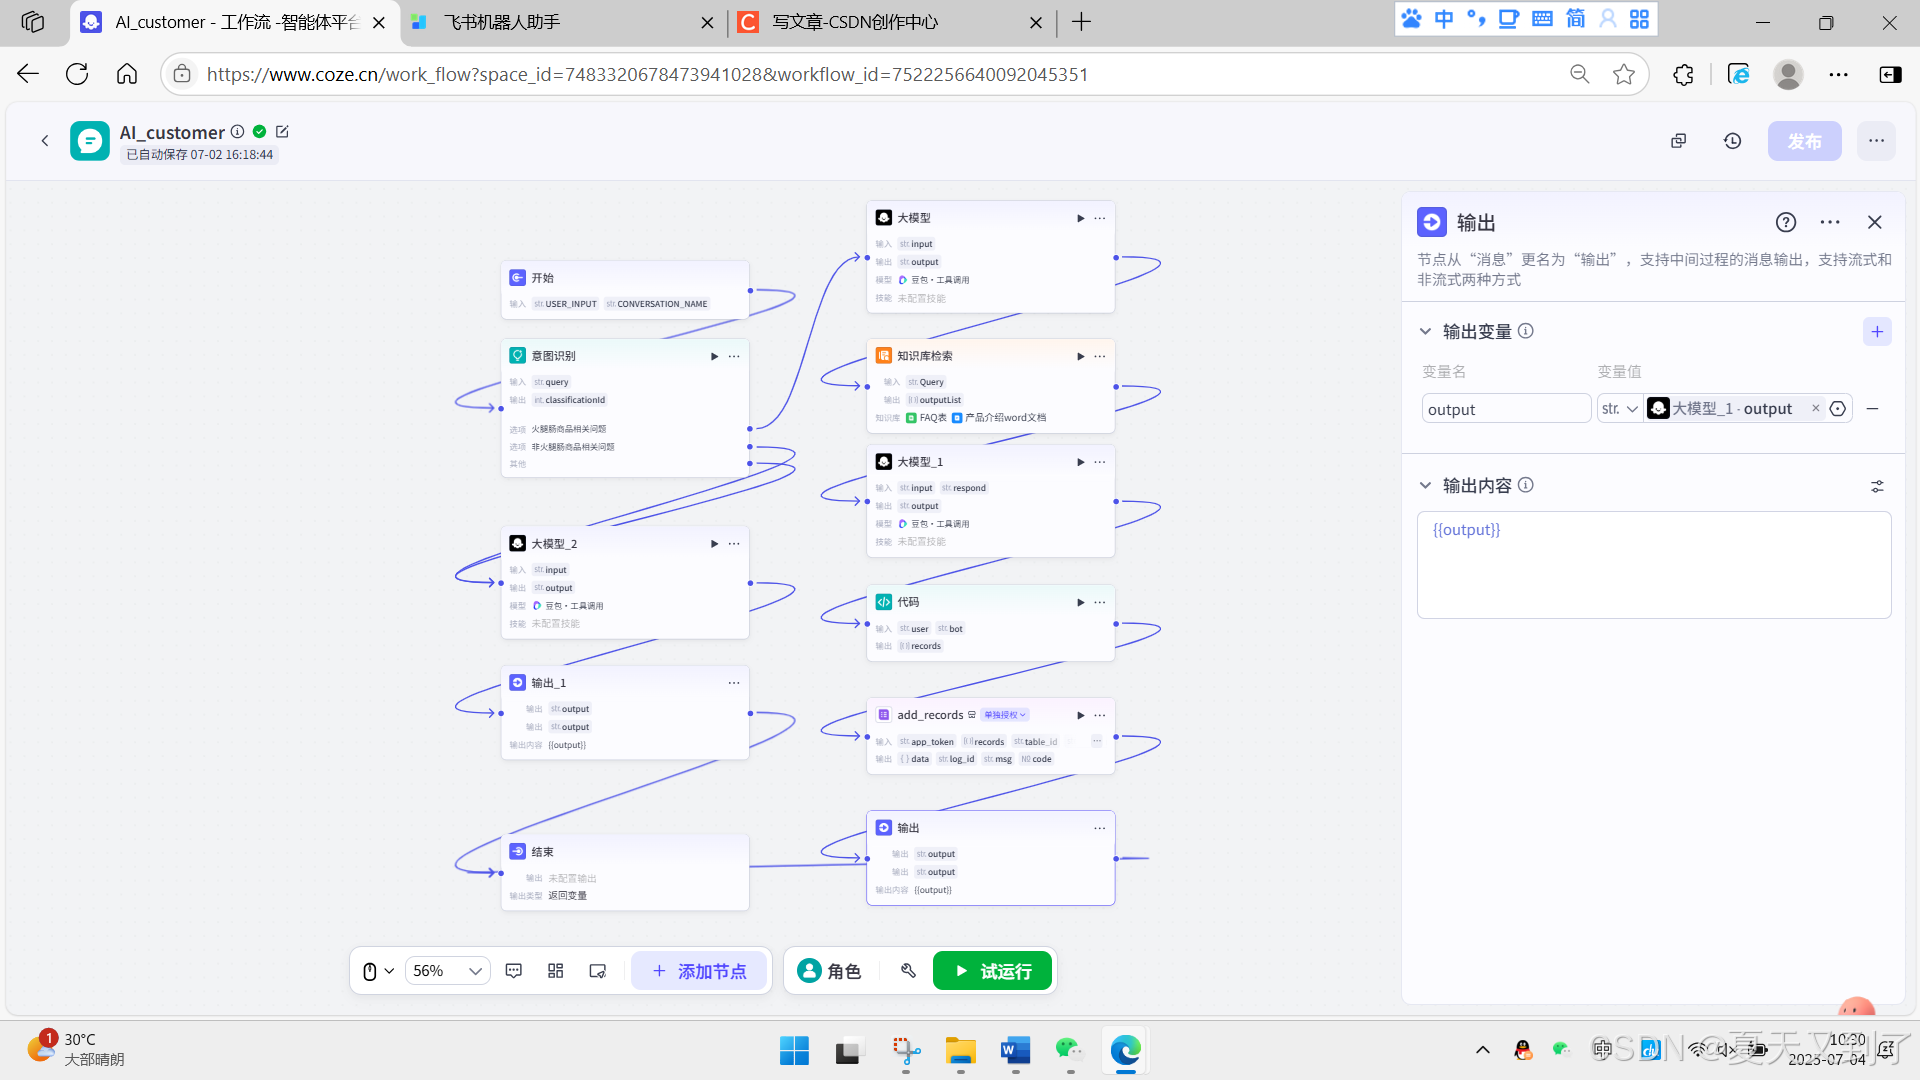Click the edit pencil next to AI_customer
The height and width of the screenshot is (1080, 1920).
pyautogui.click(x=282, y=132)
